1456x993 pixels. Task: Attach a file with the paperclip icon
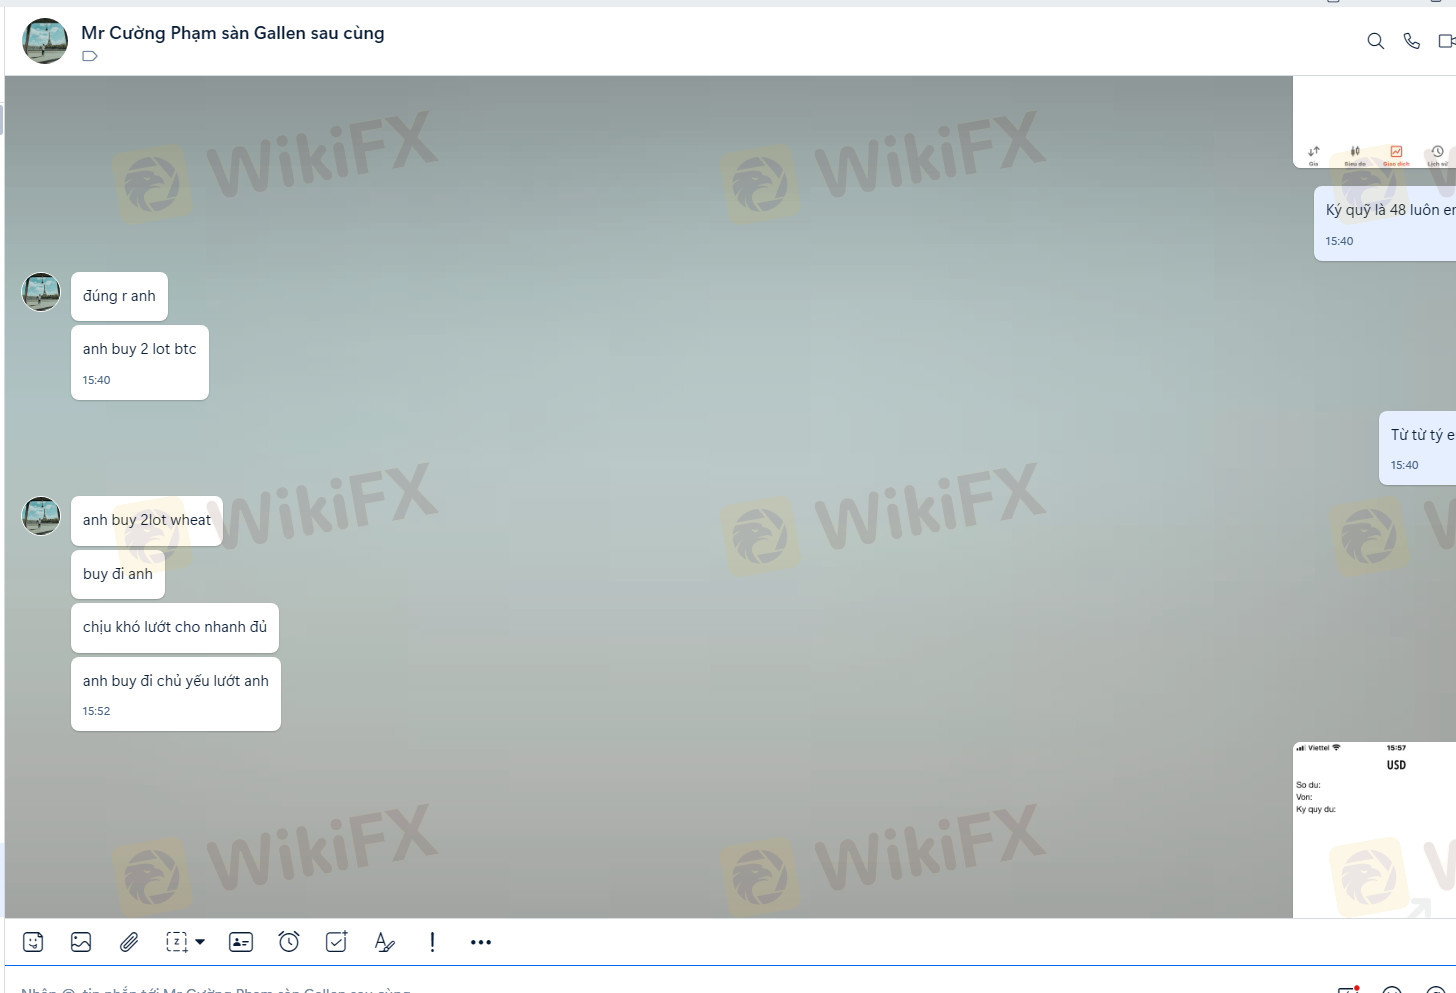coord(129,942)
